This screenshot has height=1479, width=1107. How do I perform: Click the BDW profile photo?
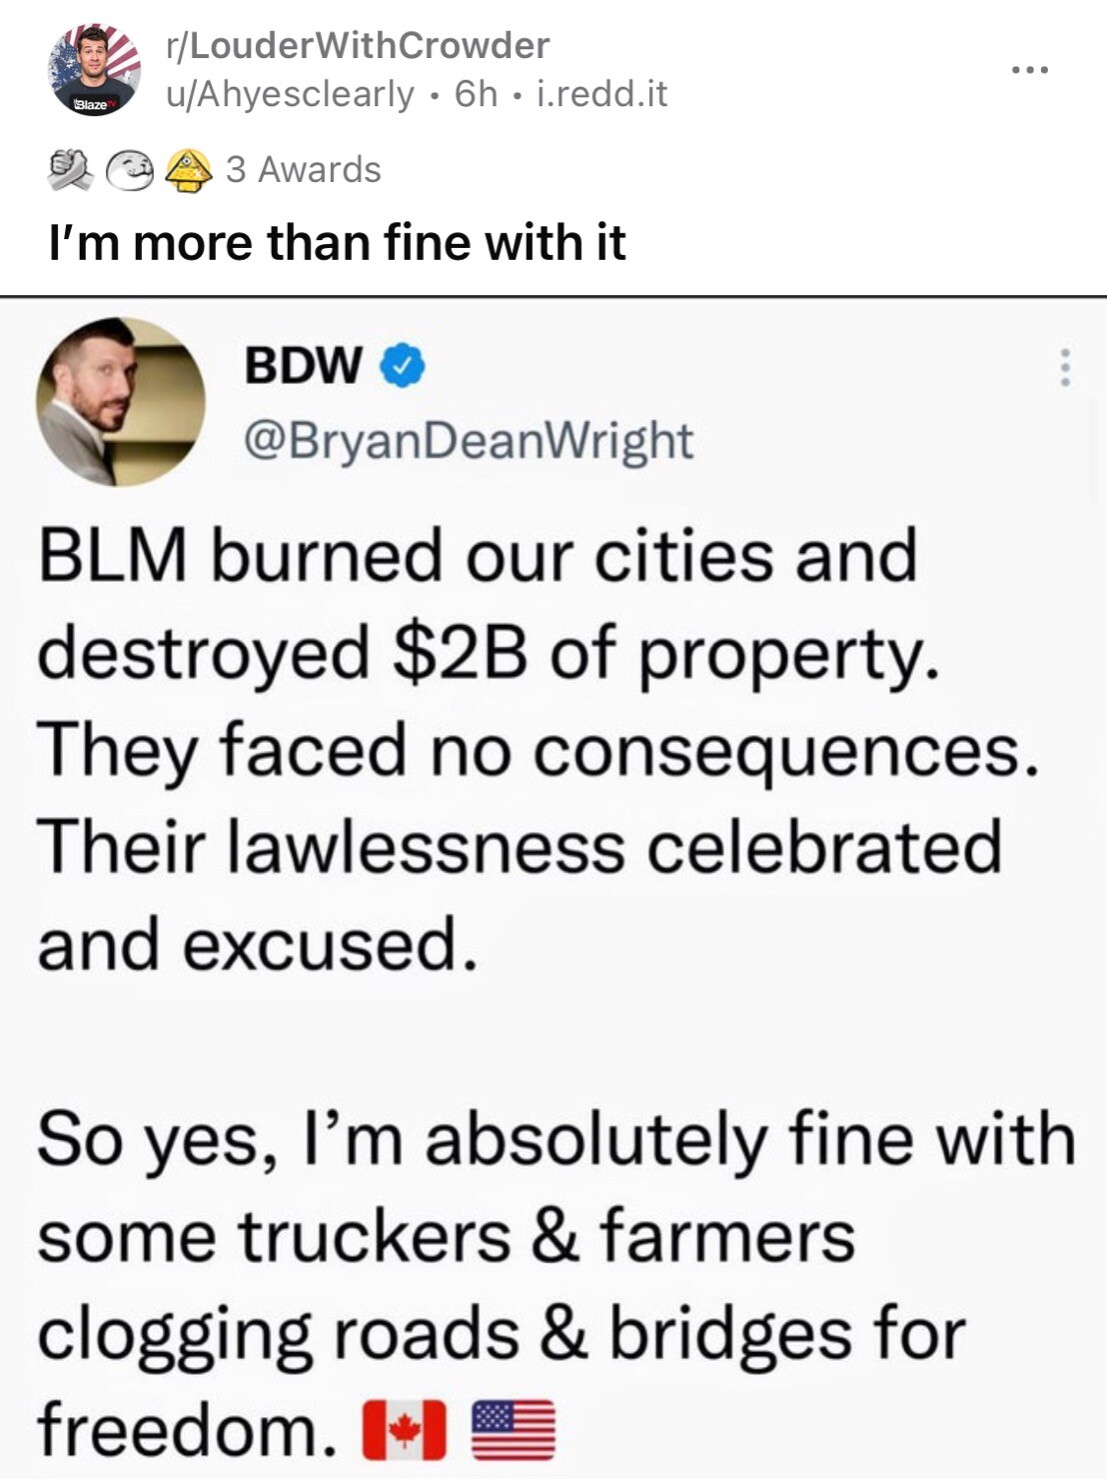(120, 402)
